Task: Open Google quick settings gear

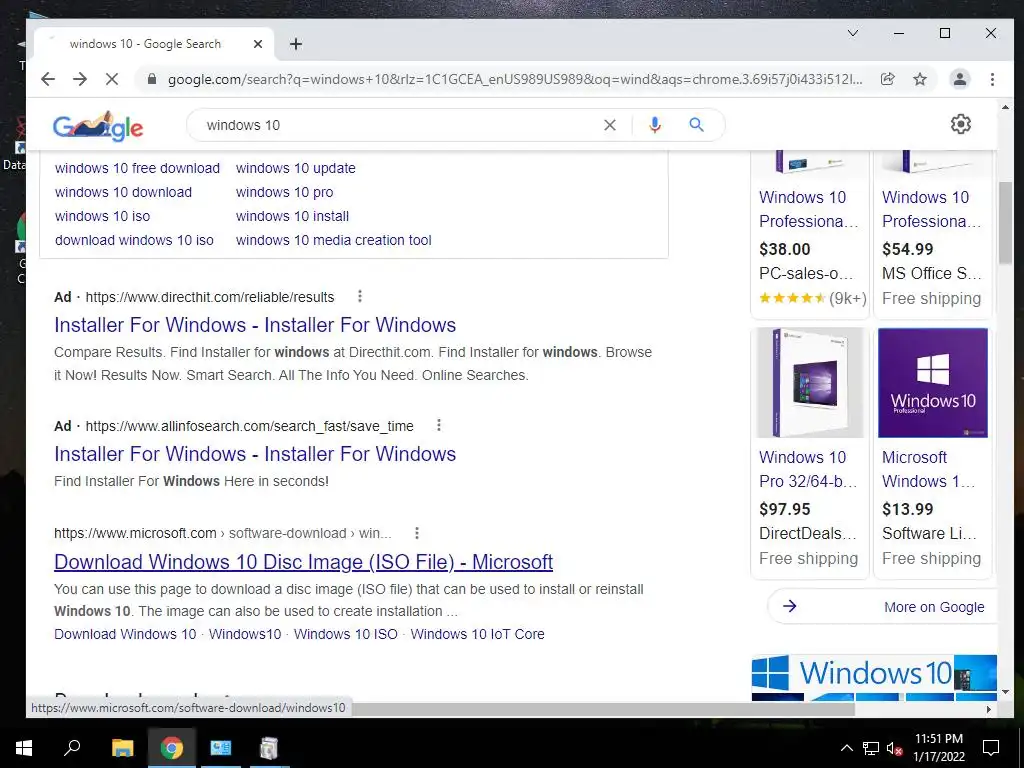Action: click(x=961, y=124)
